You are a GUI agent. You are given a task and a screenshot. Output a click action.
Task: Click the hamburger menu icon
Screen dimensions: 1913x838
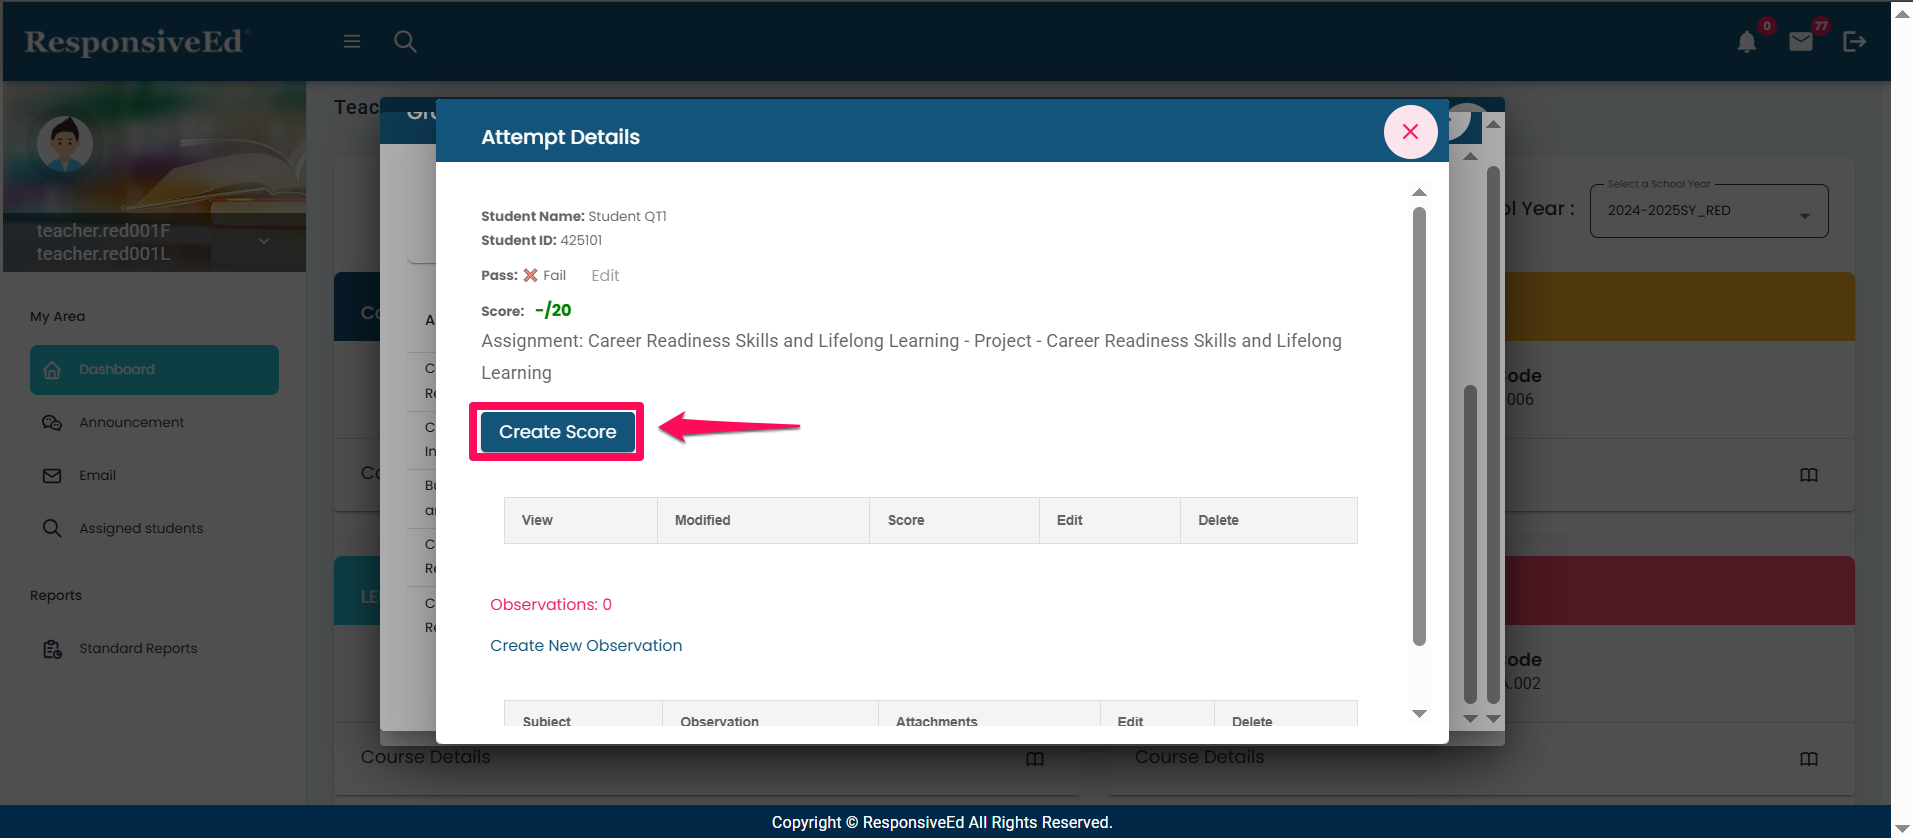[352, 41]
